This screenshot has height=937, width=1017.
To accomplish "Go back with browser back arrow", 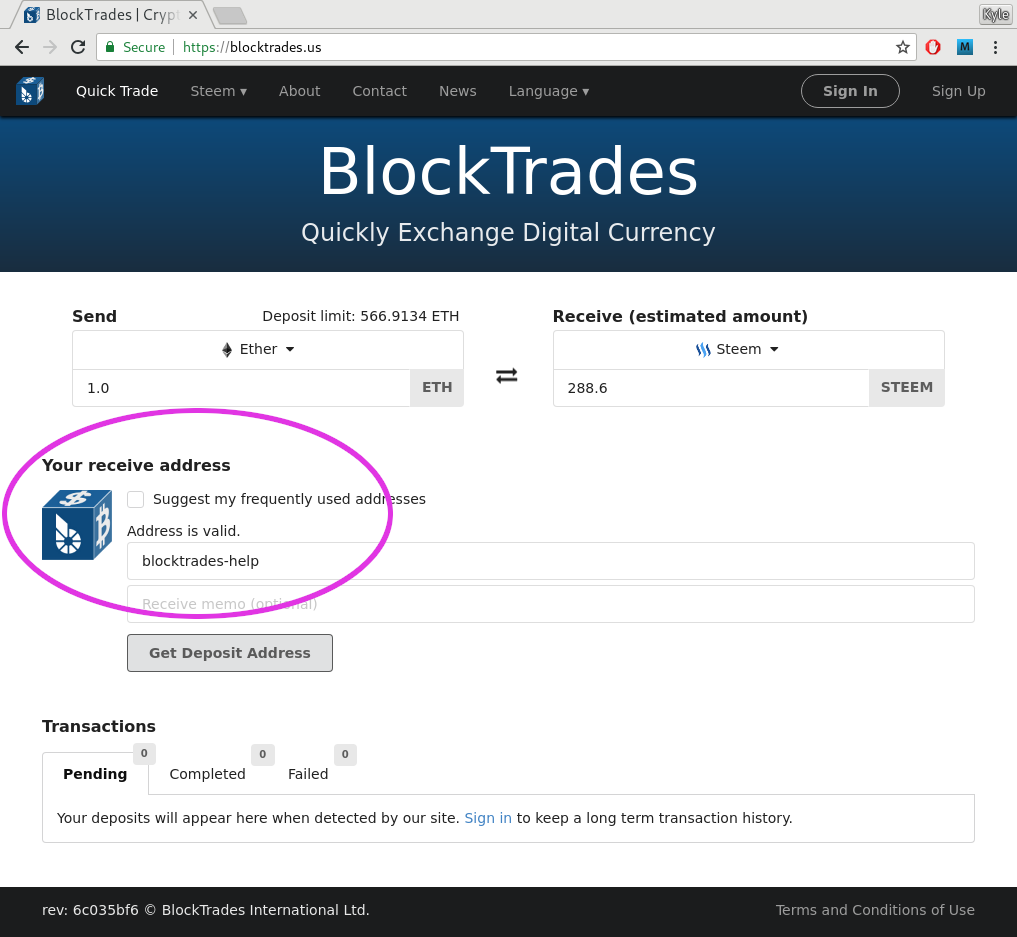I will (22, 47).
